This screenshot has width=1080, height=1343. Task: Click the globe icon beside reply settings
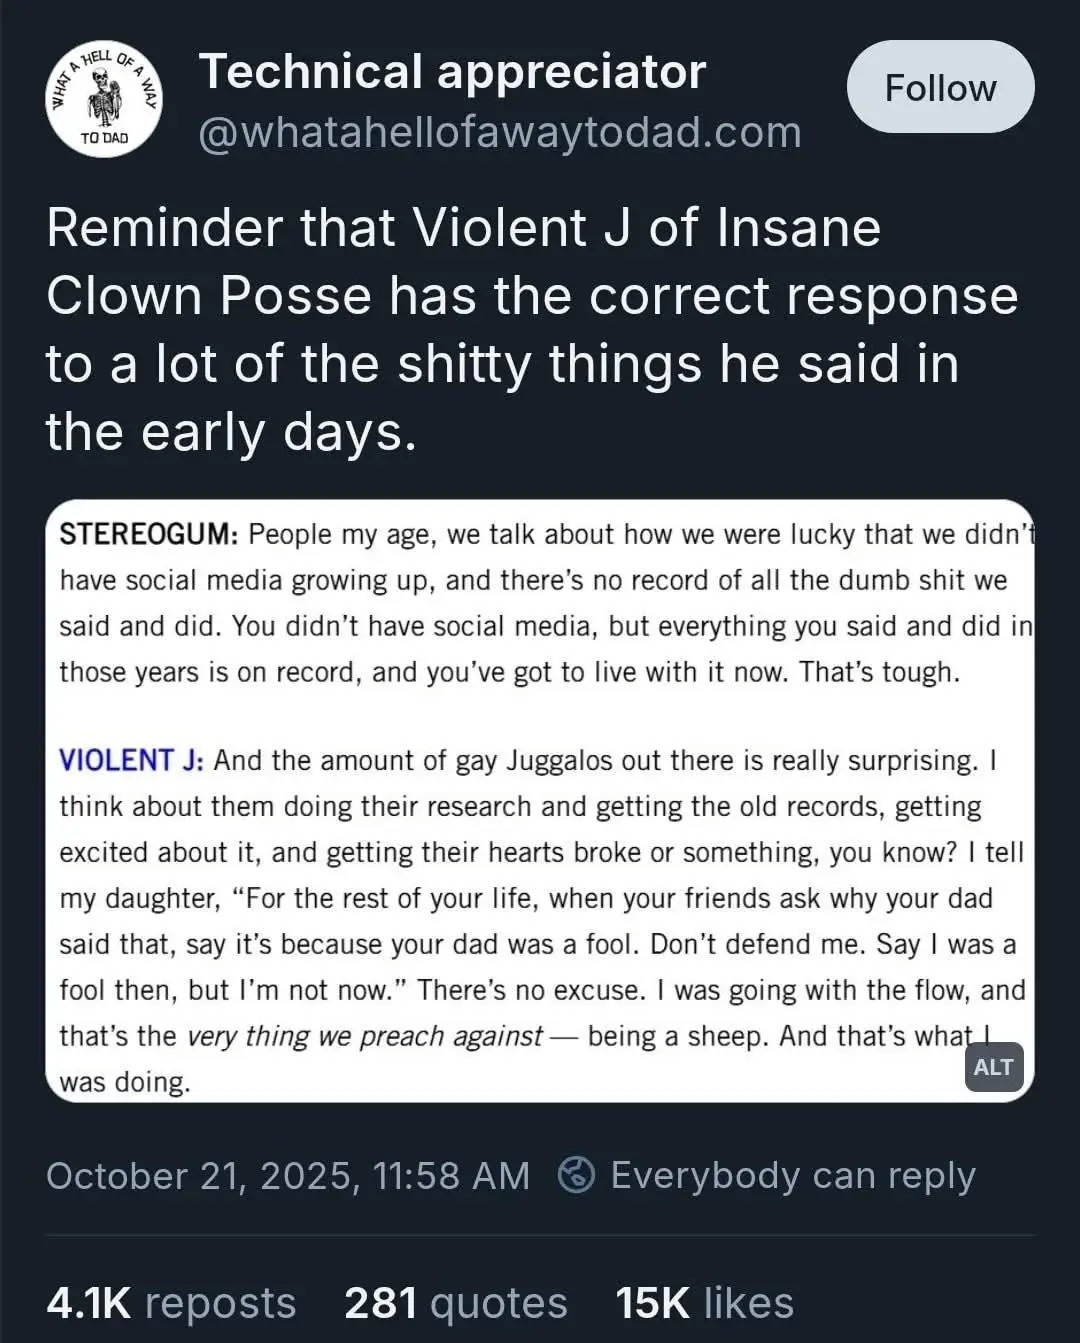pyautogui.click(x=578, y=1176)
